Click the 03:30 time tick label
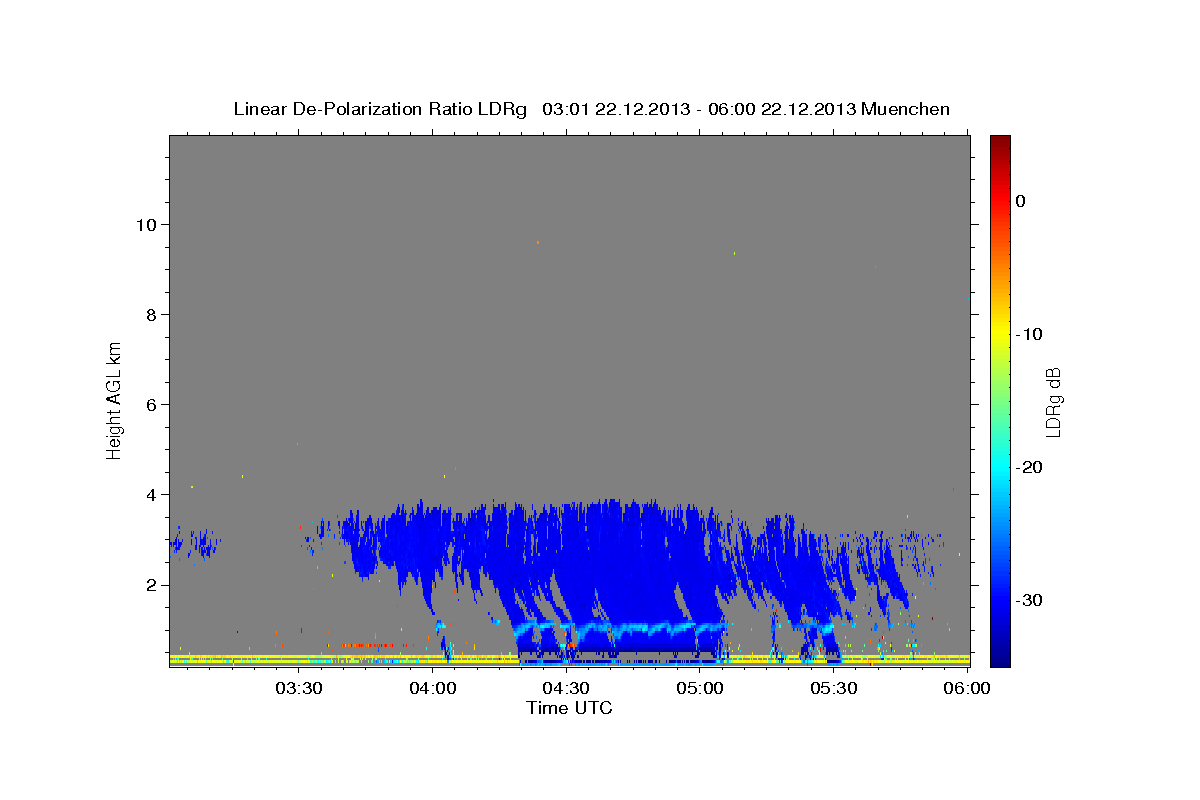Image resolution: width=1200 pixels, height=800 pixels. click(x=298, y=688)
